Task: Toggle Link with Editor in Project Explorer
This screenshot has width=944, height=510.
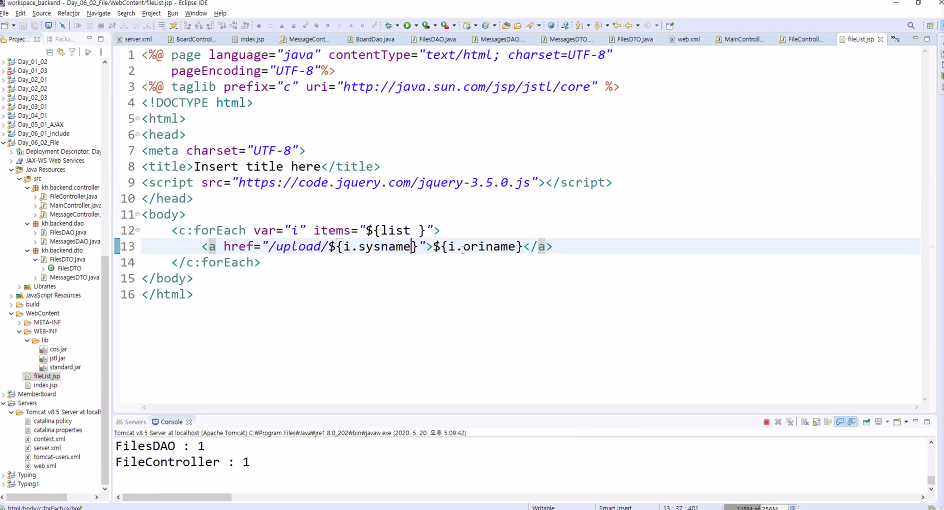Action: pyautogui.click(x=61, y=52)
